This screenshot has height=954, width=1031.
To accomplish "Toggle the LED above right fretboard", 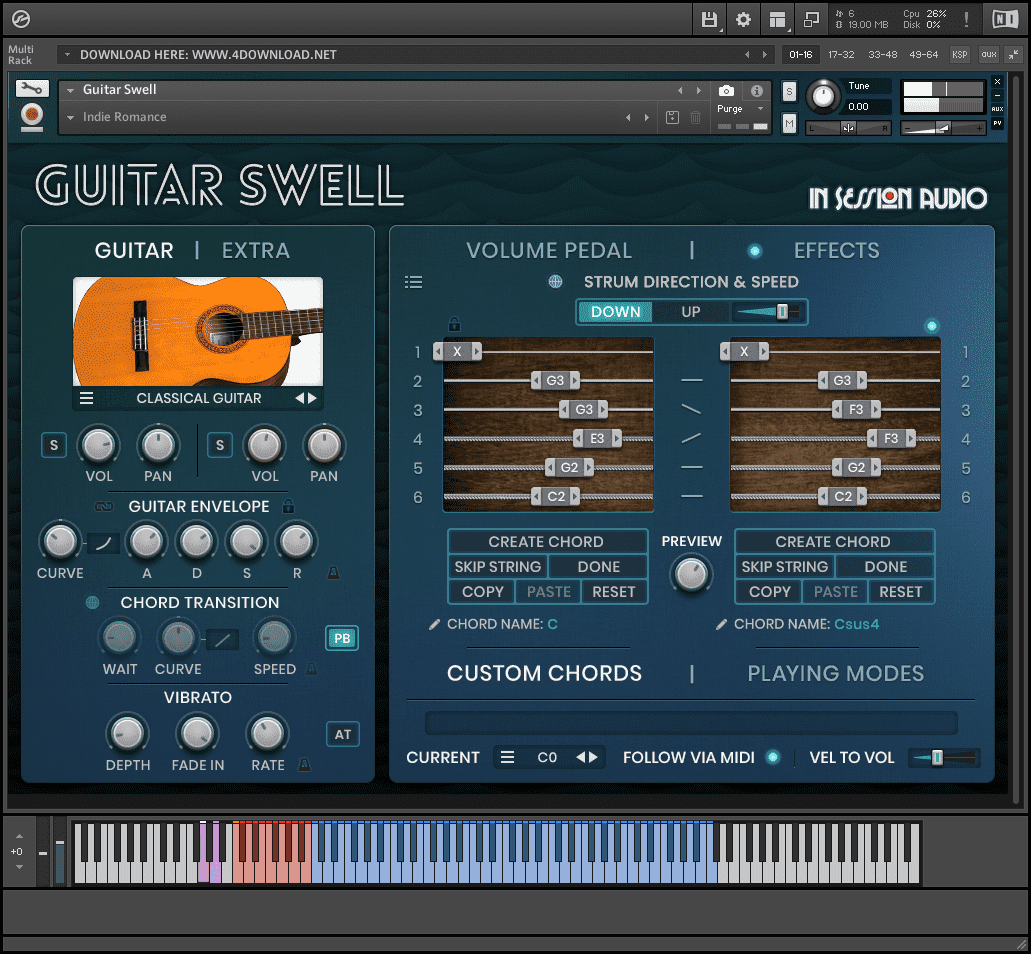I will (x=932, y=325).
